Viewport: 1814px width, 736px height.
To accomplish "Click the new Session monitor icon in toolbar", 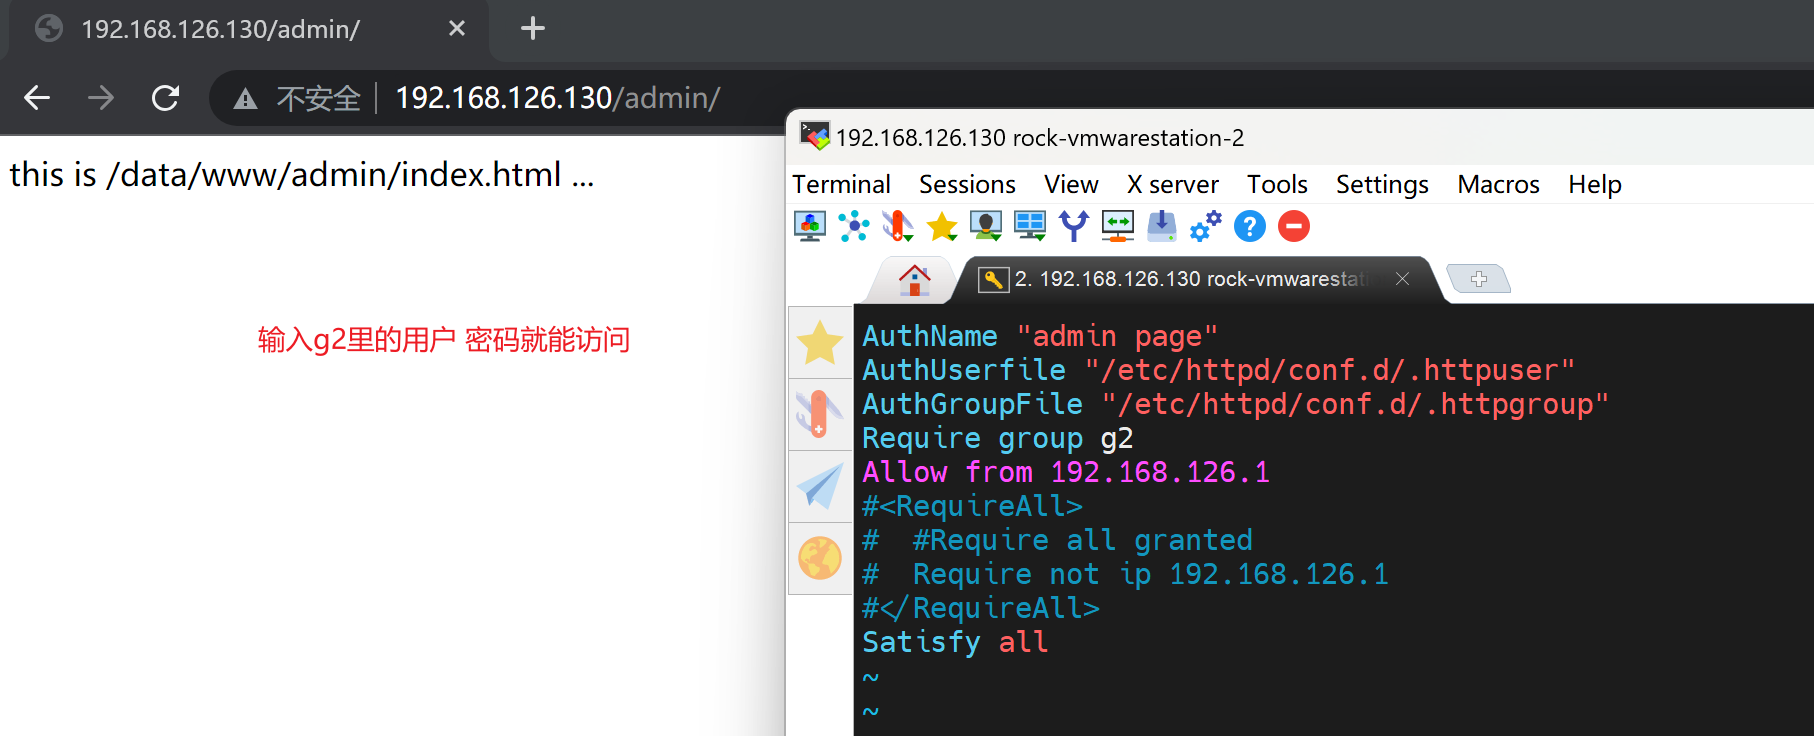I will click(x=809, y=227).
